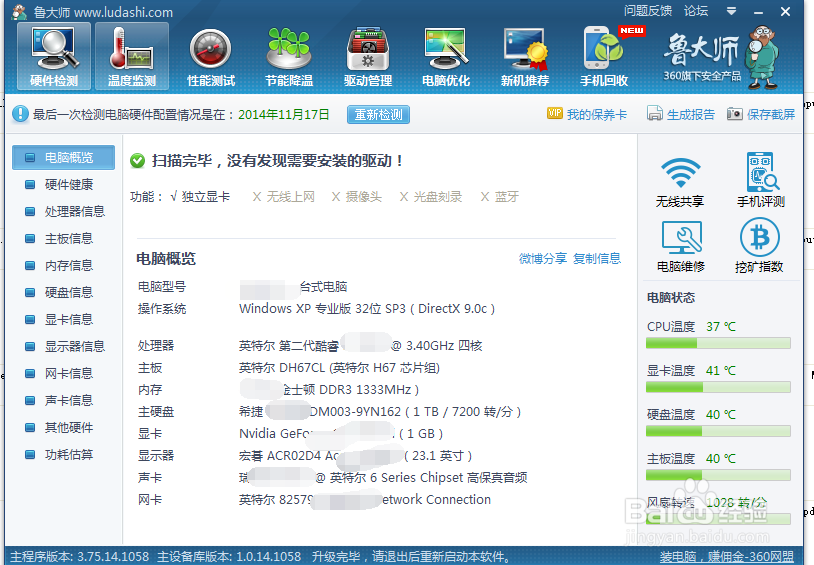814x565 pixels.
Task: Click the 主程序版本 3.75.14.1058 status text
Action: [80, 557]
